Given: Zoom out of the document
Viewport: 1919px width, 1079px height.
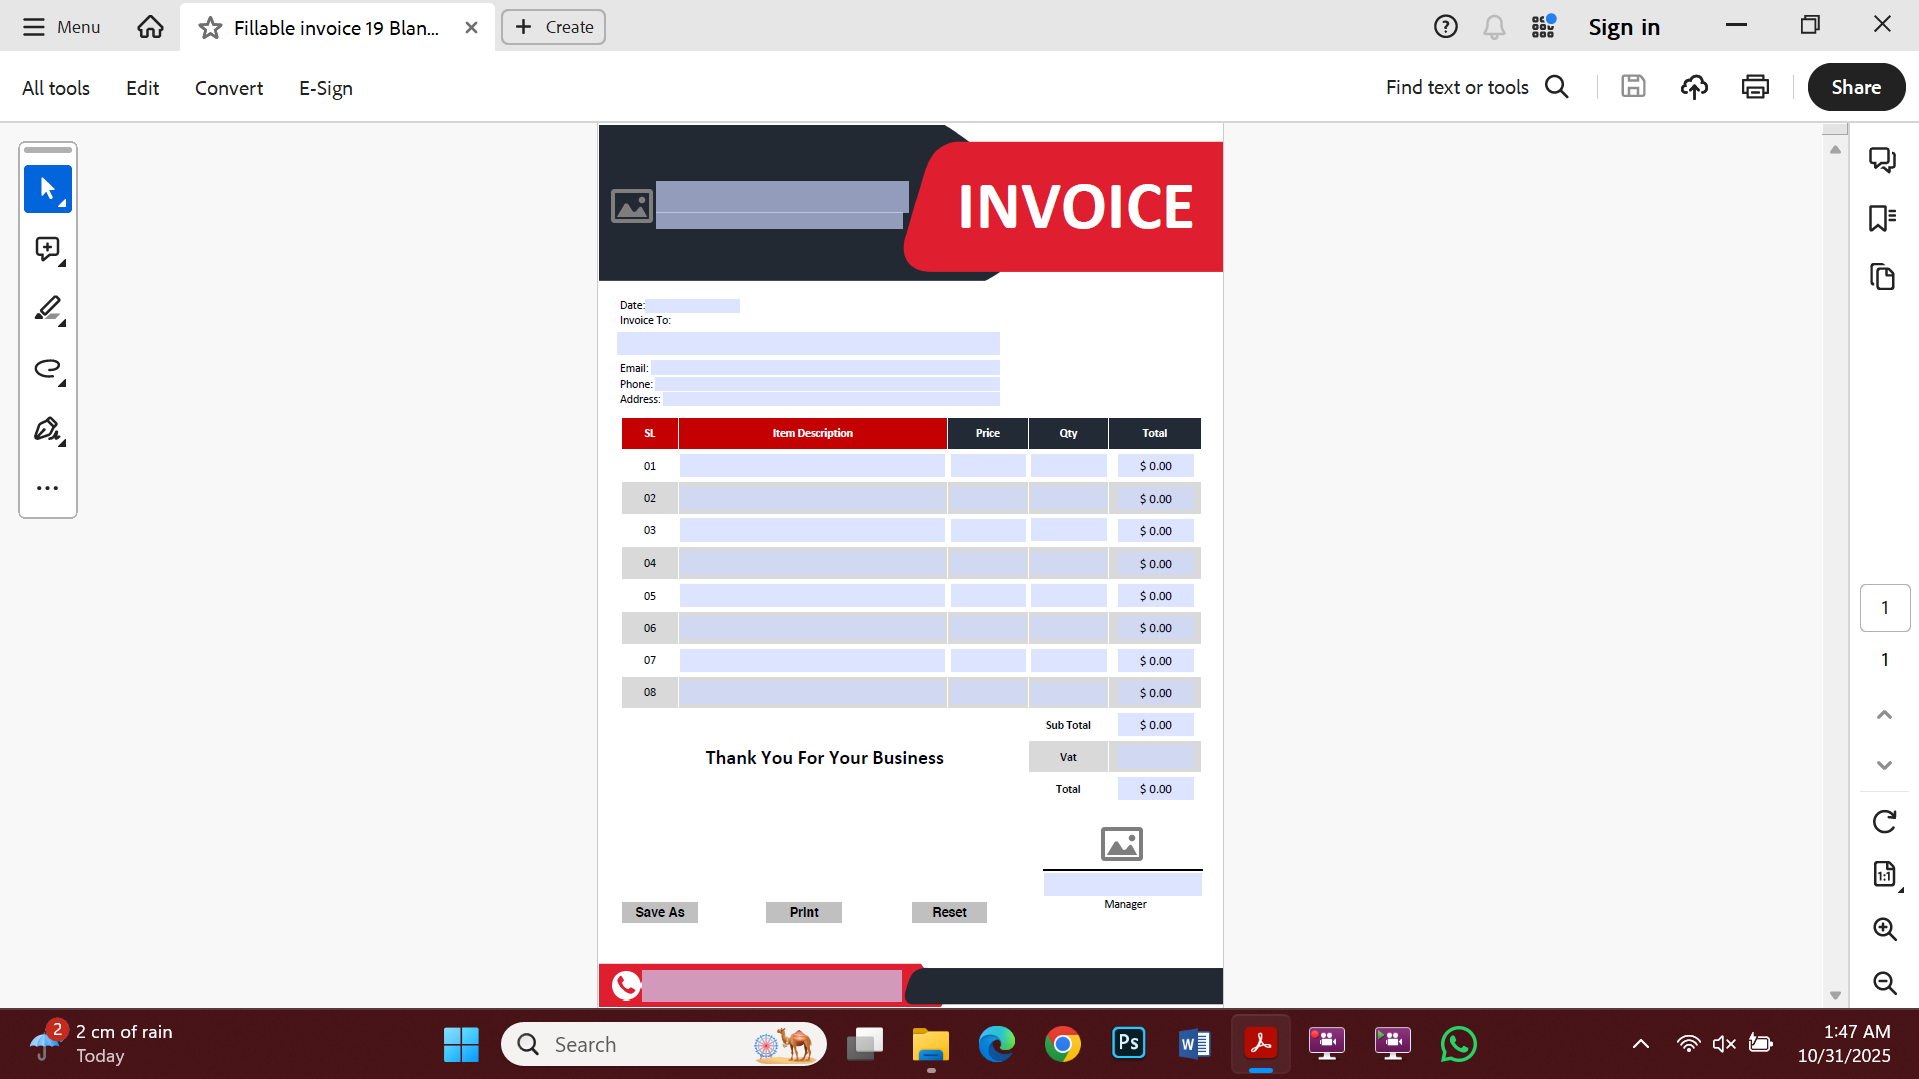Looking at the screenshot, I should coord(1884,983).
